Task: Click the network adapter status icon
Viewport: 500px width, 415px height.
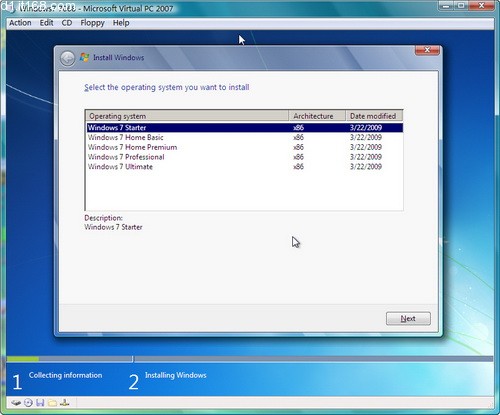Action: click(65, 403)
